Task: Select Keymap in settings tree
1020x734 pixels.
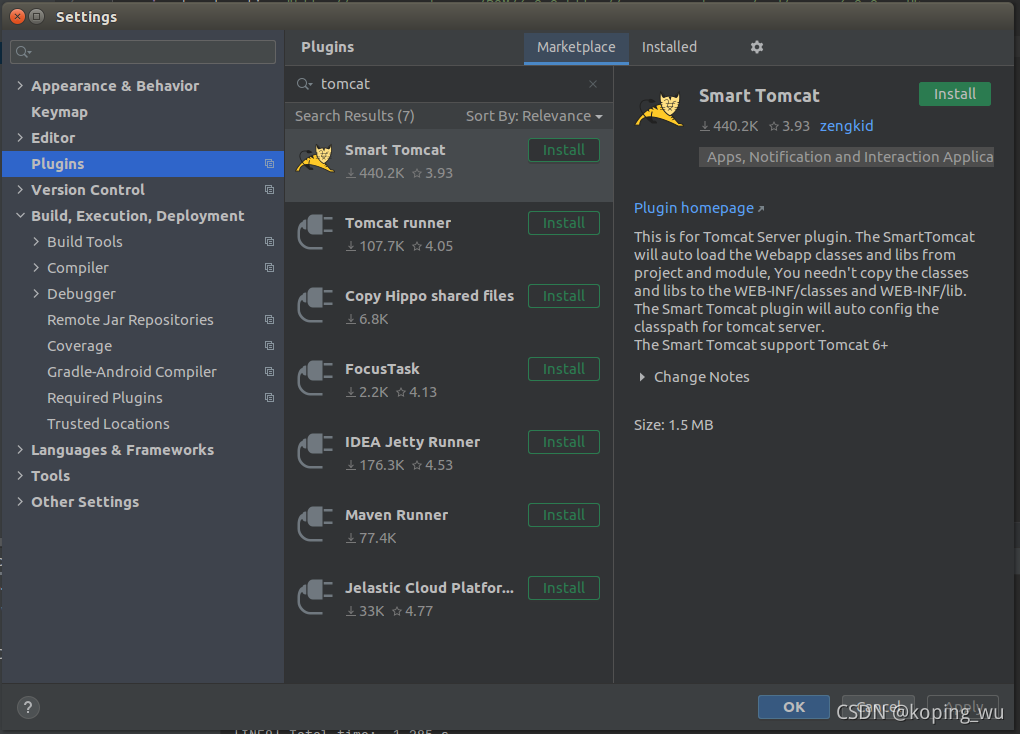Action: pyautogui.click(x=59, y=112)
